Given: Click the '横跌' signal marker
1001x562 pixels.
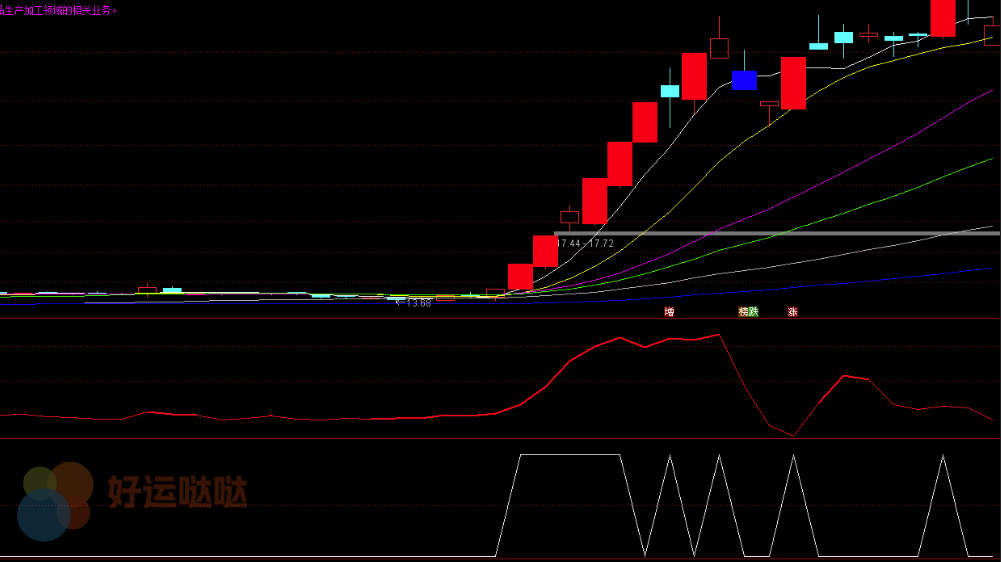Looking at the screenshot, I should 748,312.
